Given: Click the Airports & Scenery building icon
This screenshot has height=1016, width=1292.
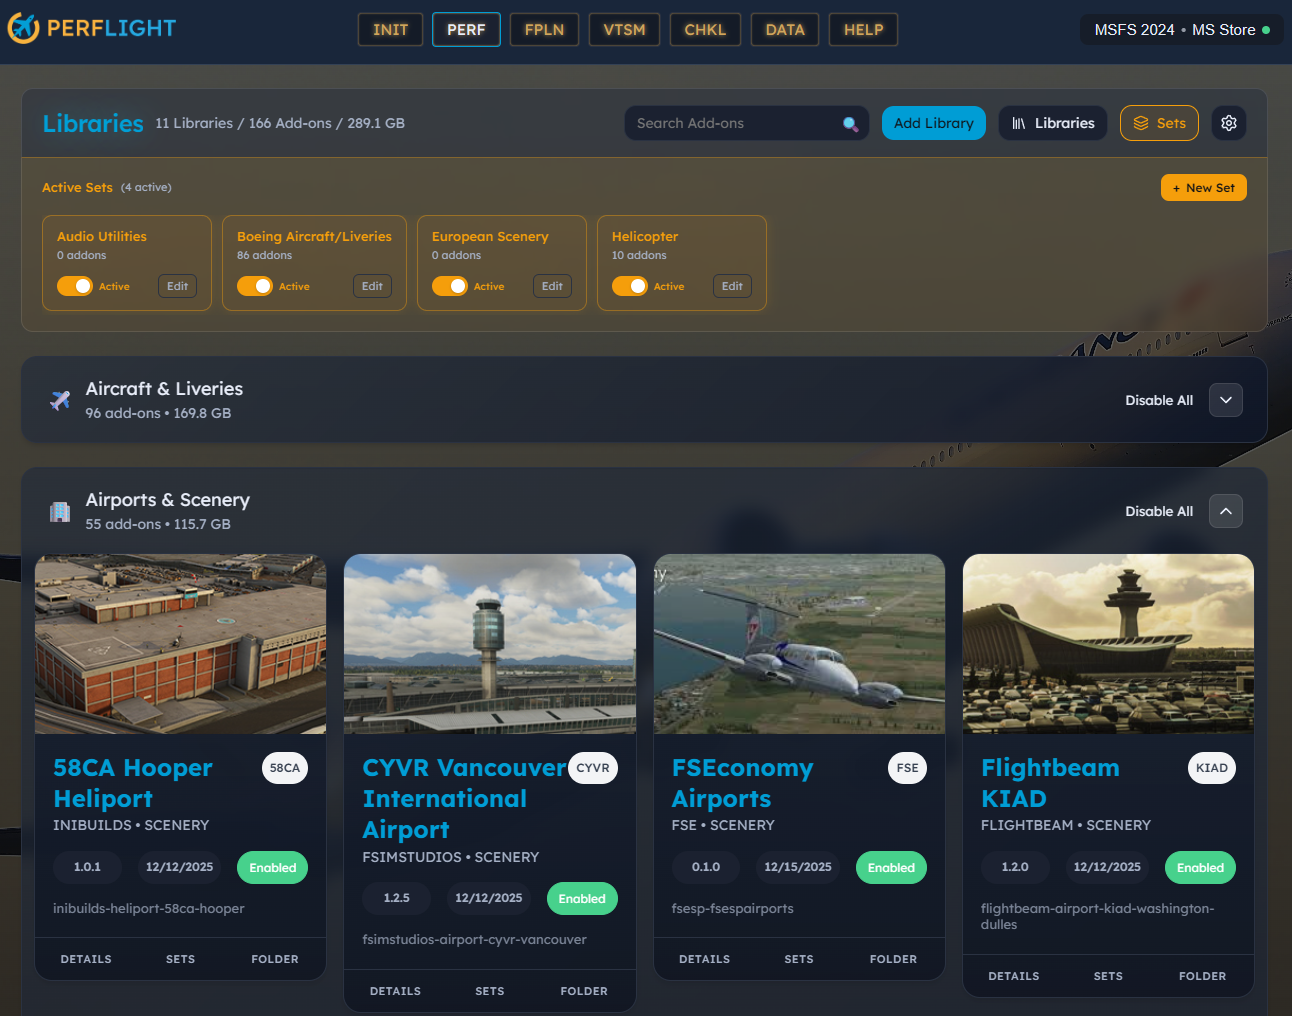Looking at the screenshot, I should point(60,512).
